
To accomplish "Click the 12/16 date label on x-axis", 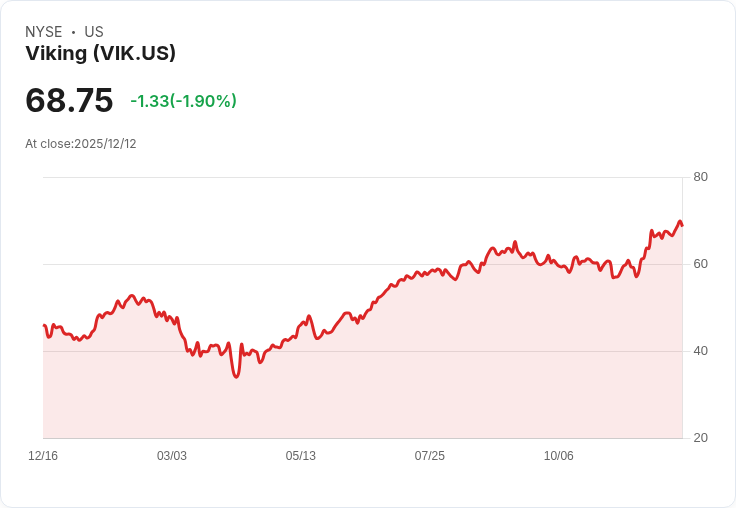I will (x=43, y=456).
